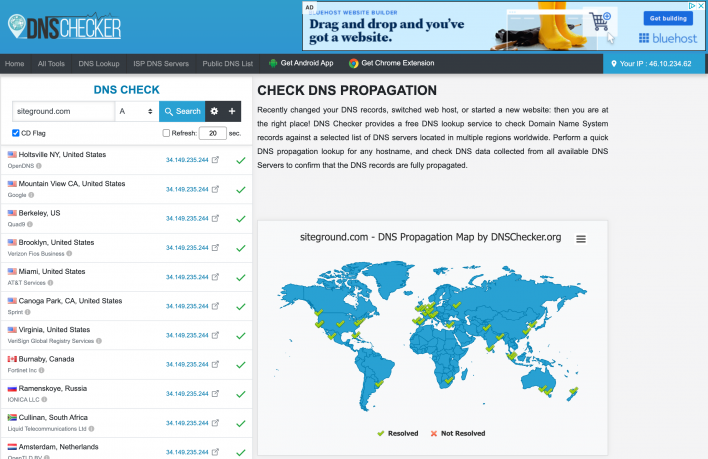Open DNS check settings gear icon
This screenshot has height=459, width=708.
(x=214, y=111)
